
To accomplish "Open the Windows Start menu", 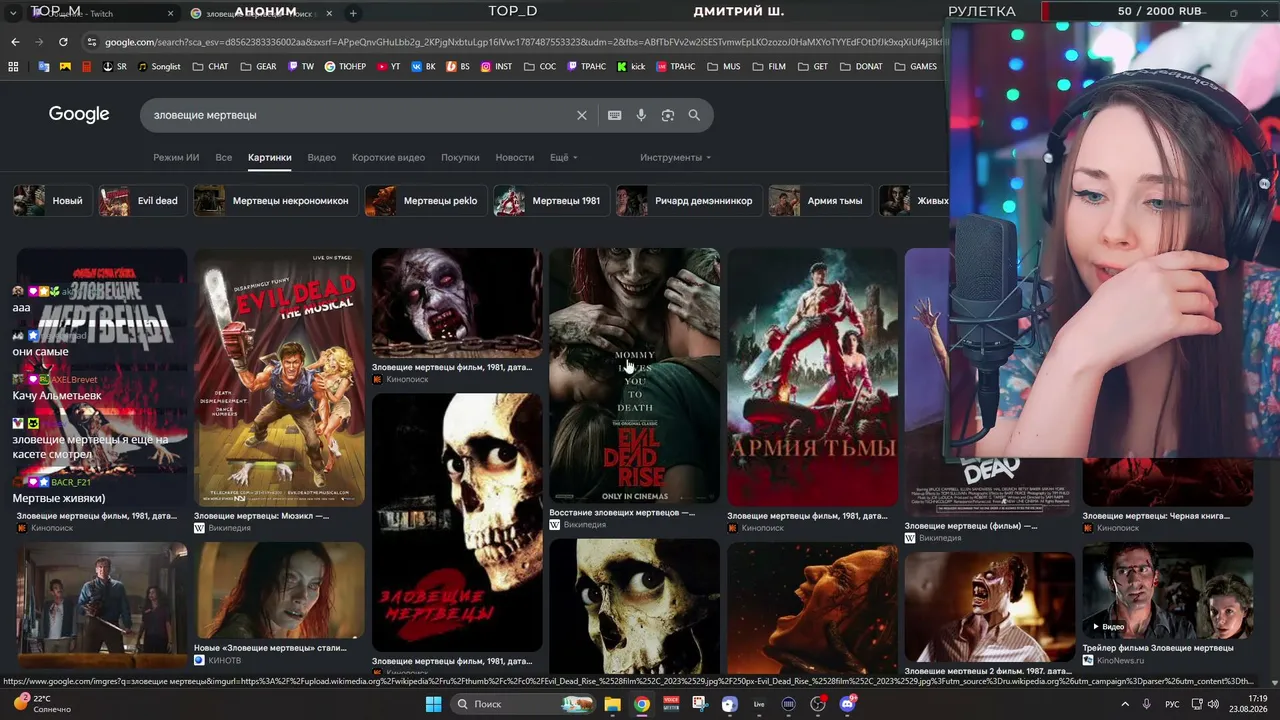I will [433, 704].
